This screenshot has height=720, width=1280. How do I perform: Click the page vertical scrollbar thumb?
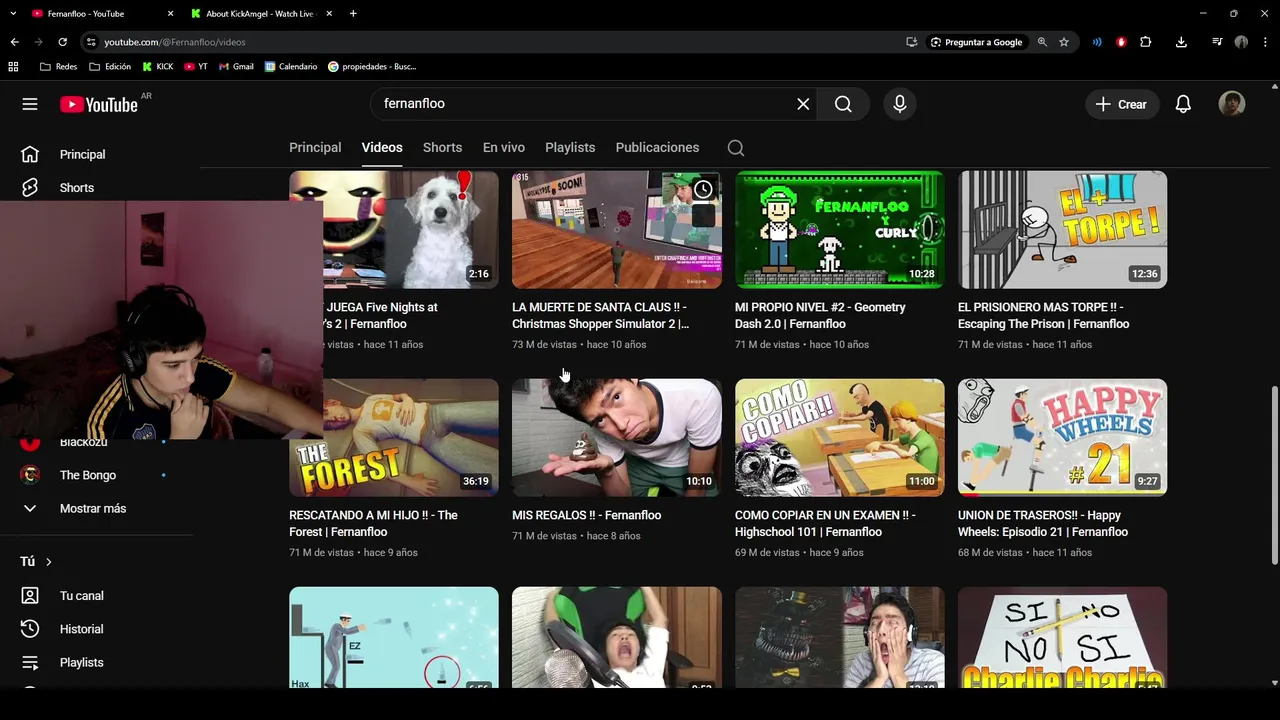1274,475
